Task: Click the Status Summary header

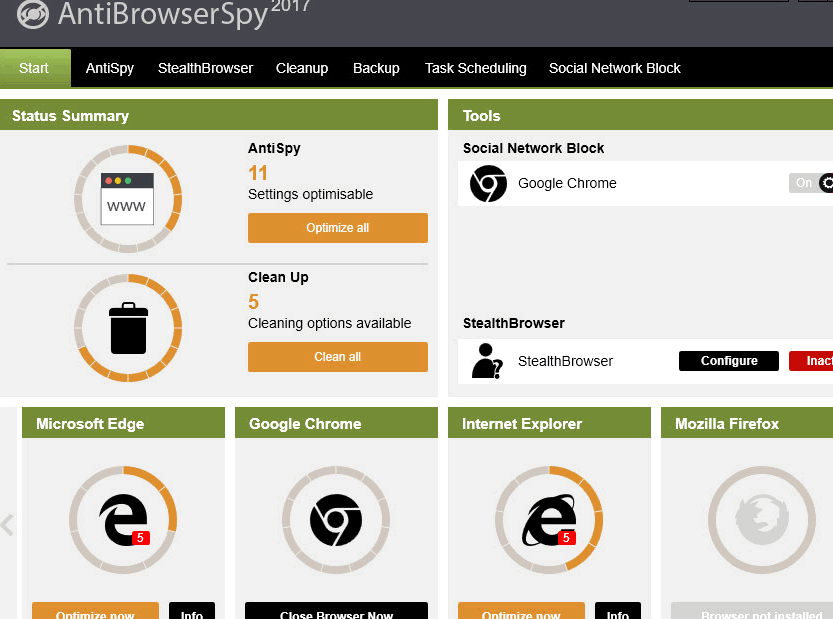Action: pyautogui.click(x=219, y=115)
